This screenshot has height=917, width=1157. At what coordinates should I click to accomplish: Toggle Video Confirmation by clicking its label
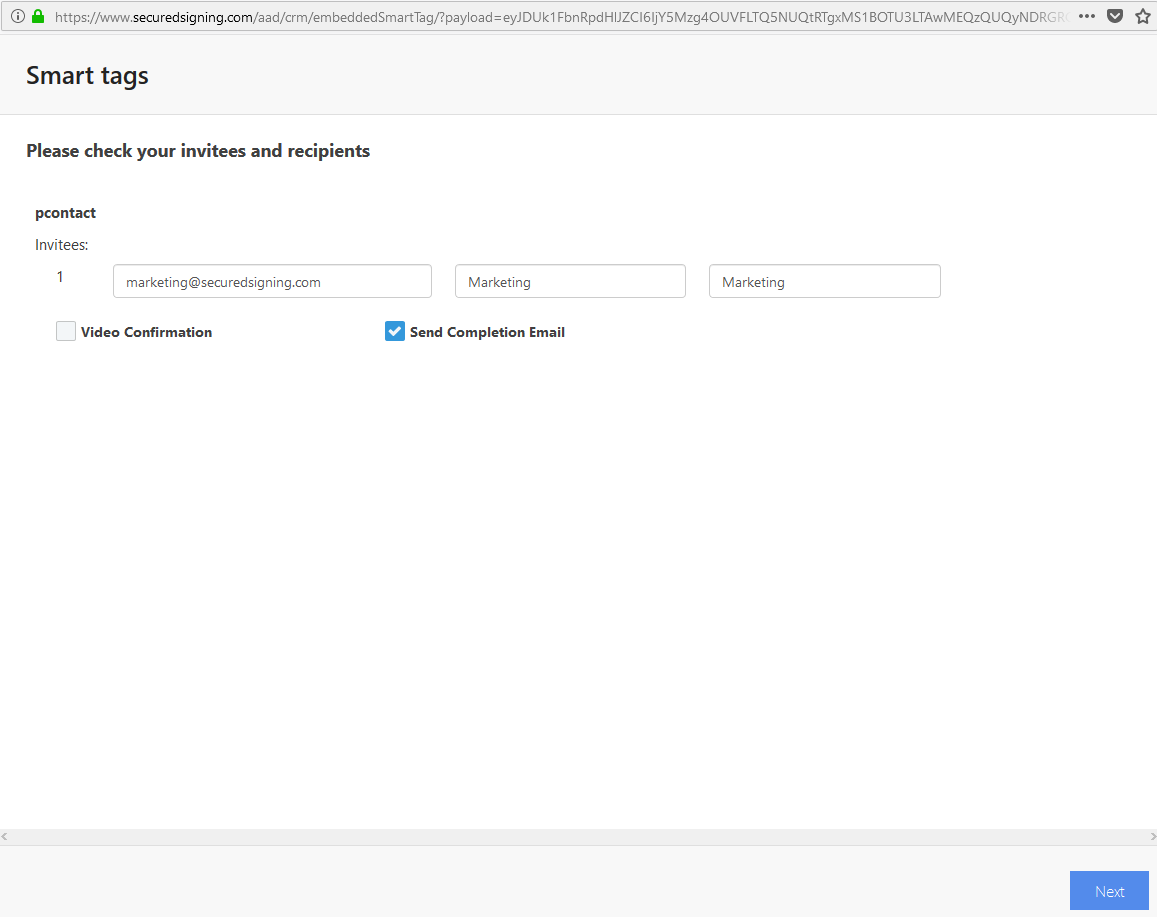(146, 331)
